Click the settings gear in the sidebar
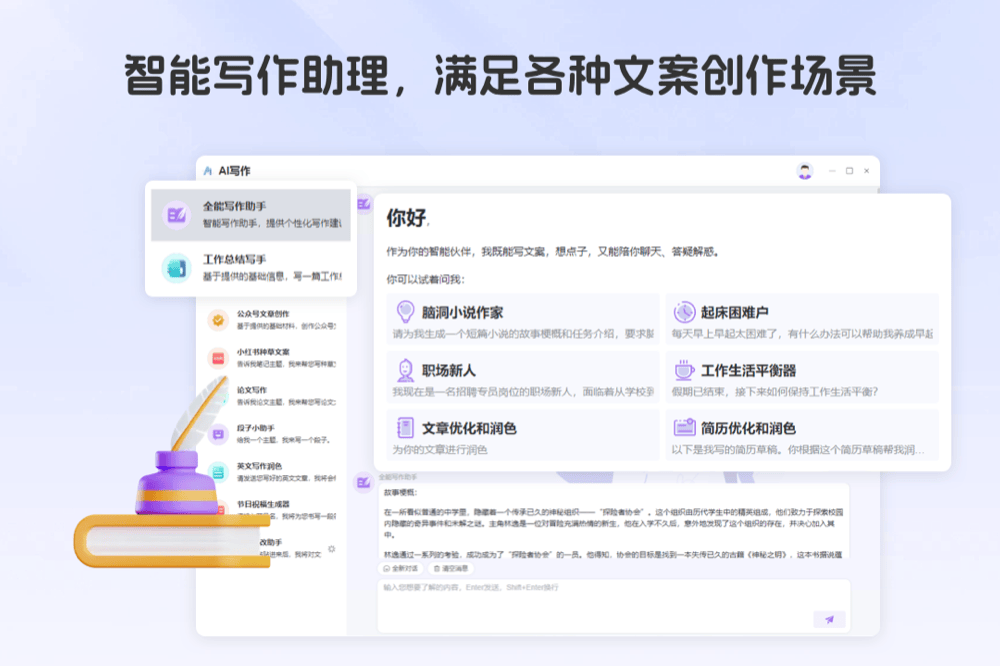Viewport: 1000px width, 666px height. (x=332, y=549)
